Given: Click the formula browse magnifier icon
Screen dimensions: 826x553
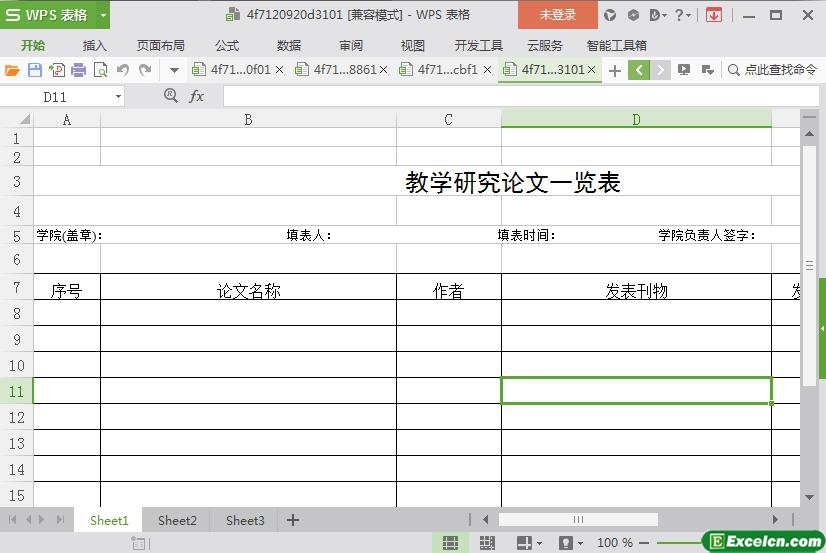Looking at the screenshot, I should (x=170, y=95).
